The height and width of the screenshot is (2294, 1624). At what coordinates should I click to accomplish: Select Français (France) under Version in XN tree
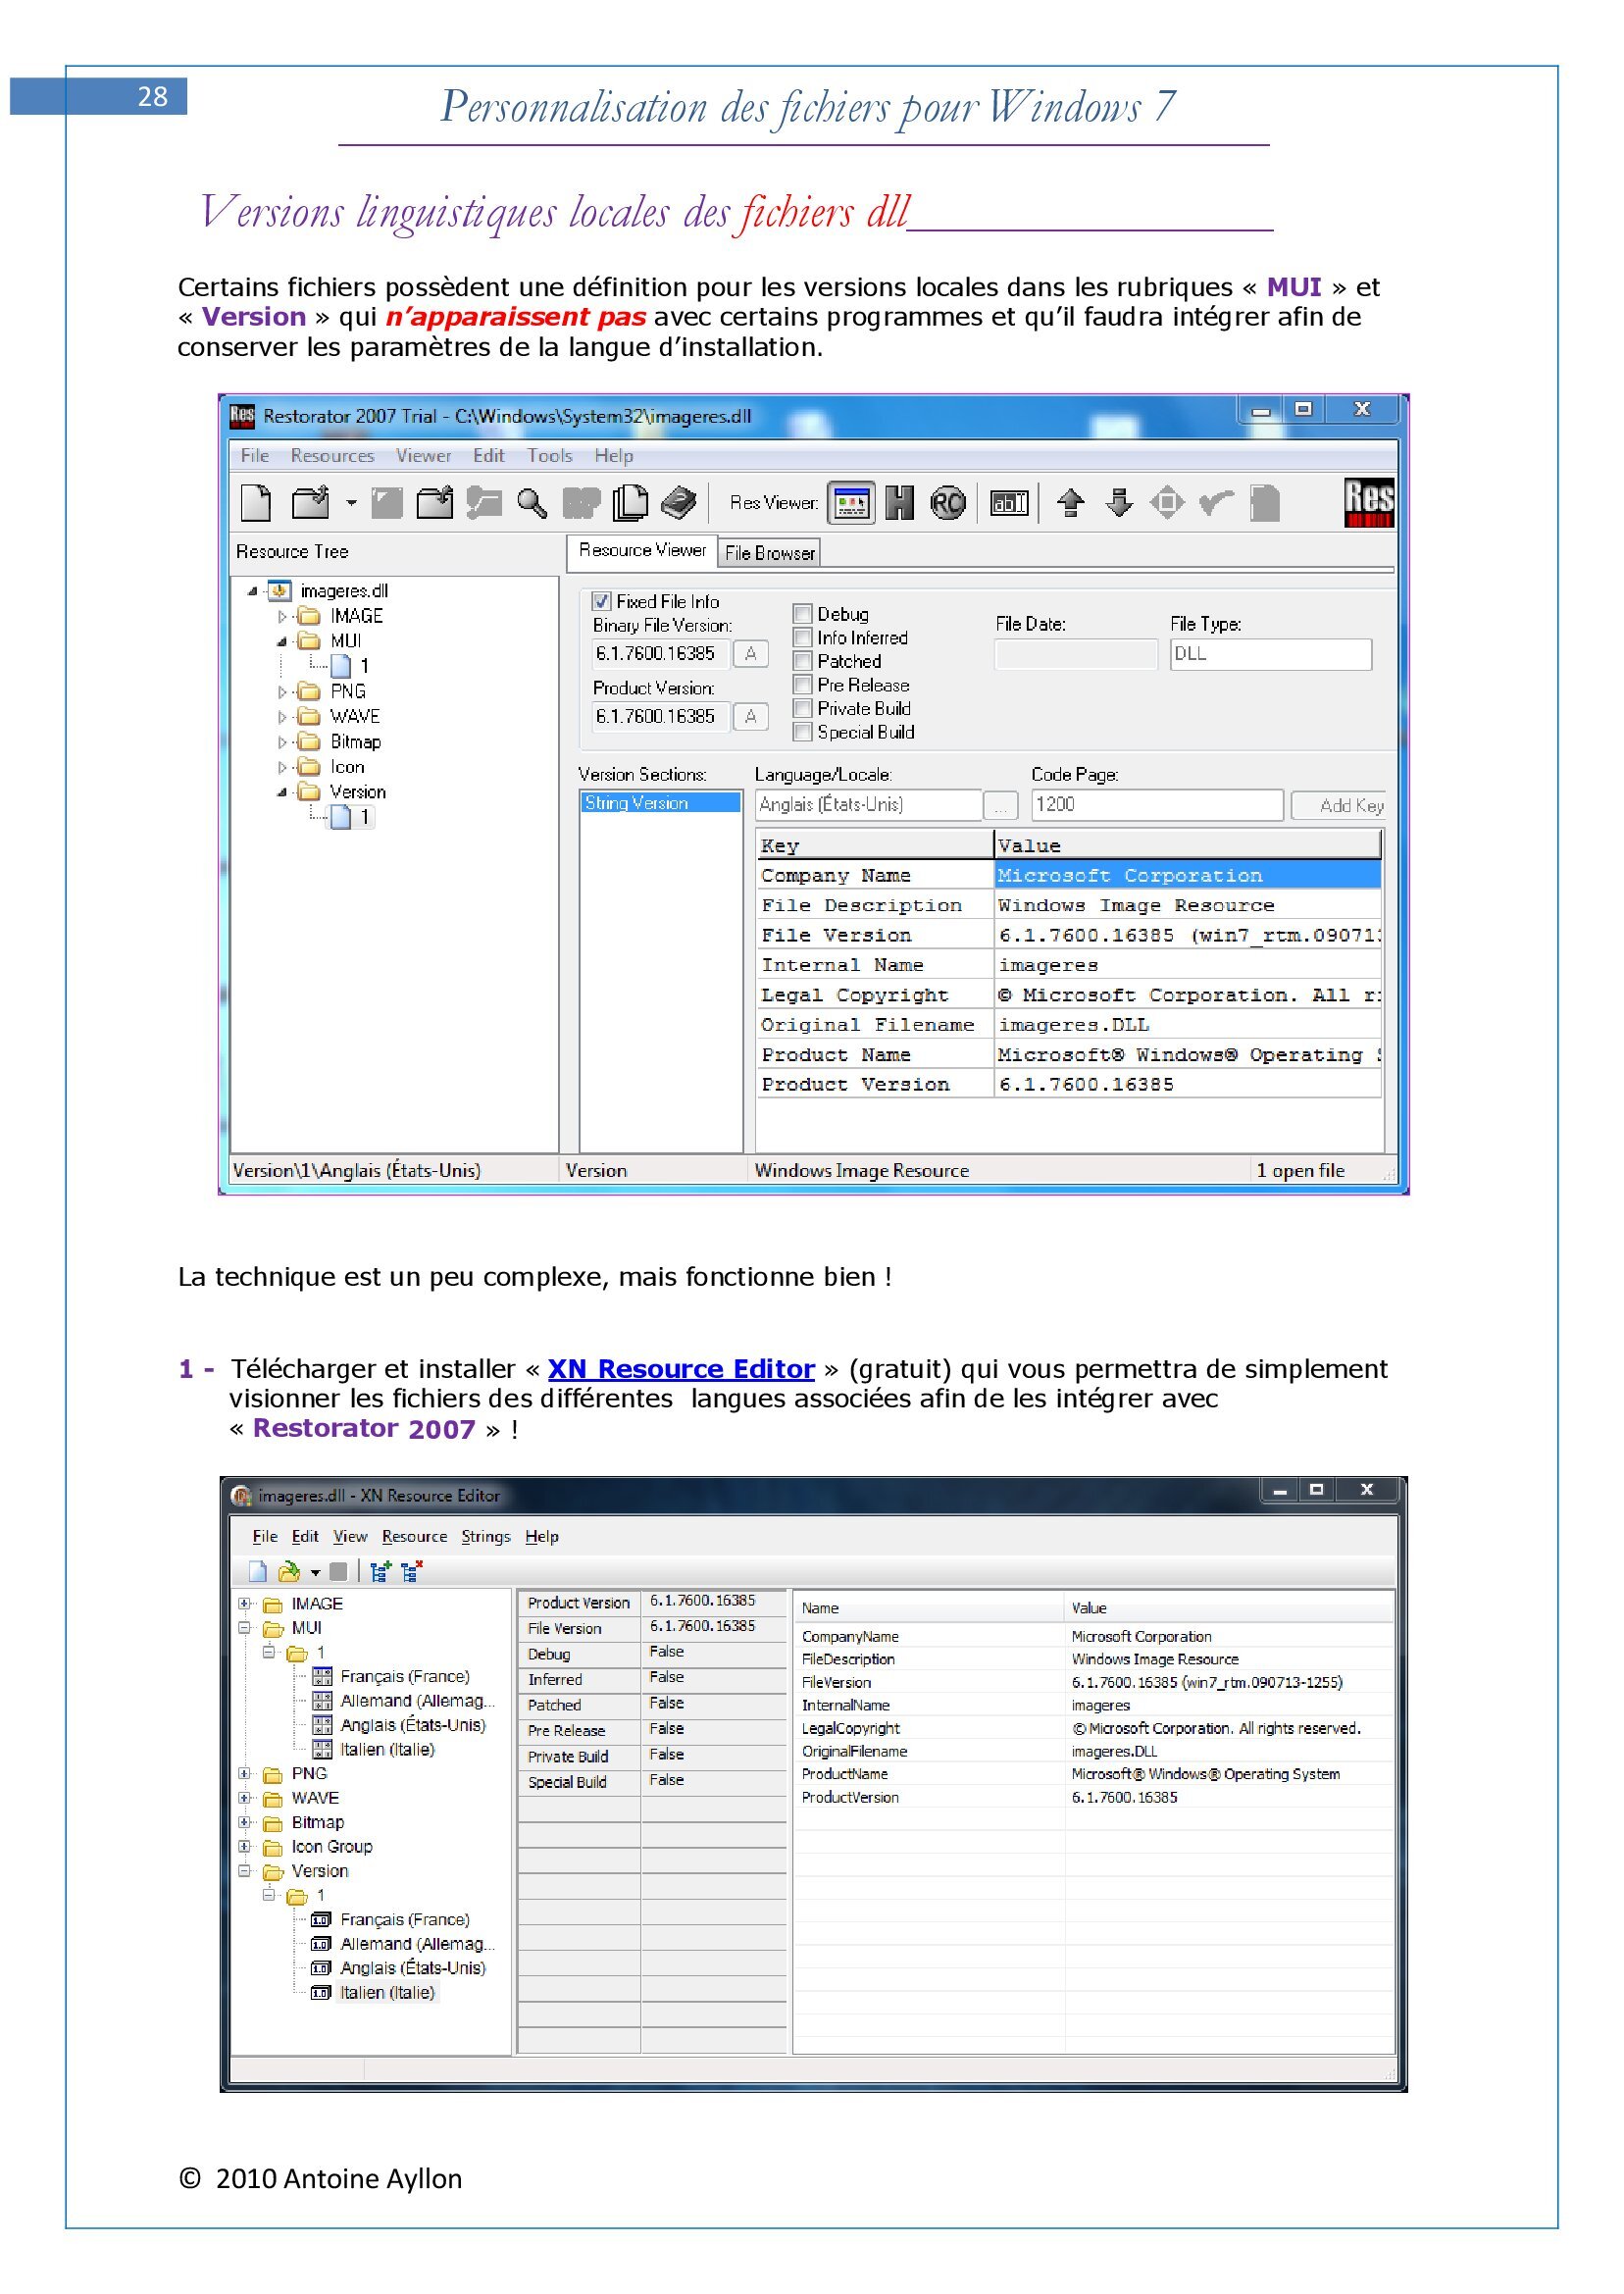coord(404,1919)
